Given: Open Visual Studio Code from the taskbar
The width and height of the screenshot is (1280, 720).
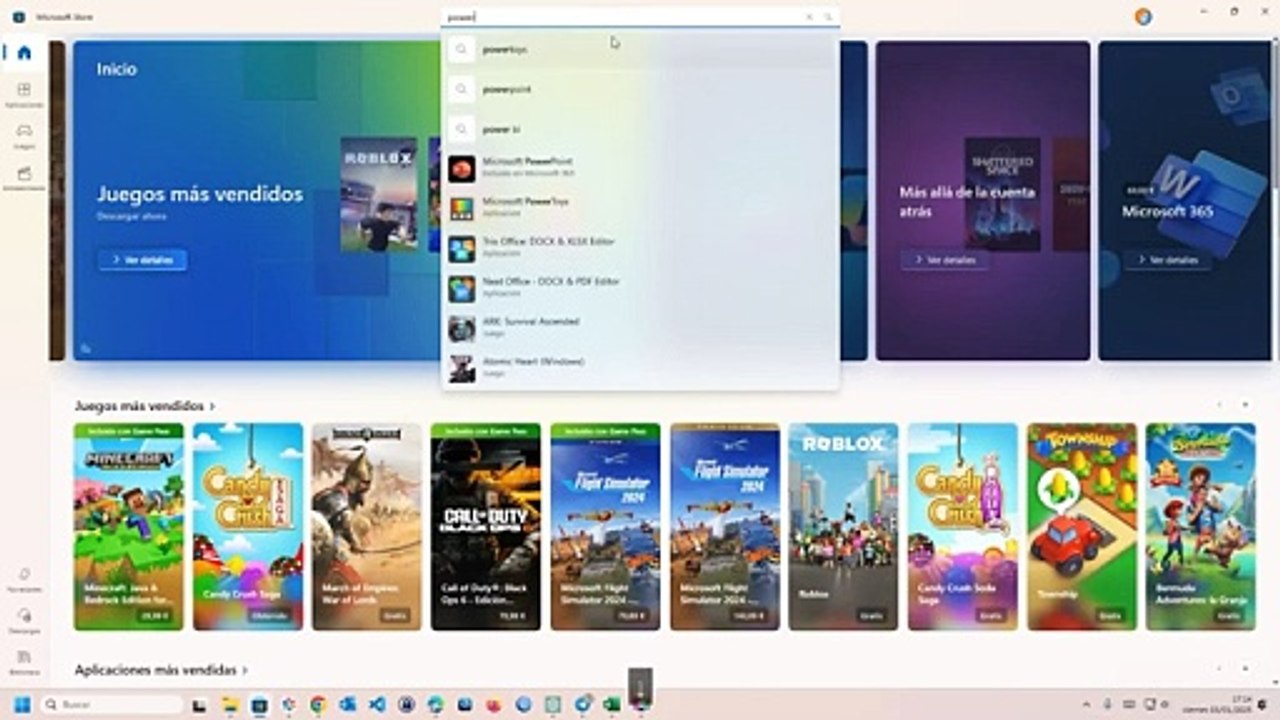Looking at the screenshot, I should [x=377, y=705].
